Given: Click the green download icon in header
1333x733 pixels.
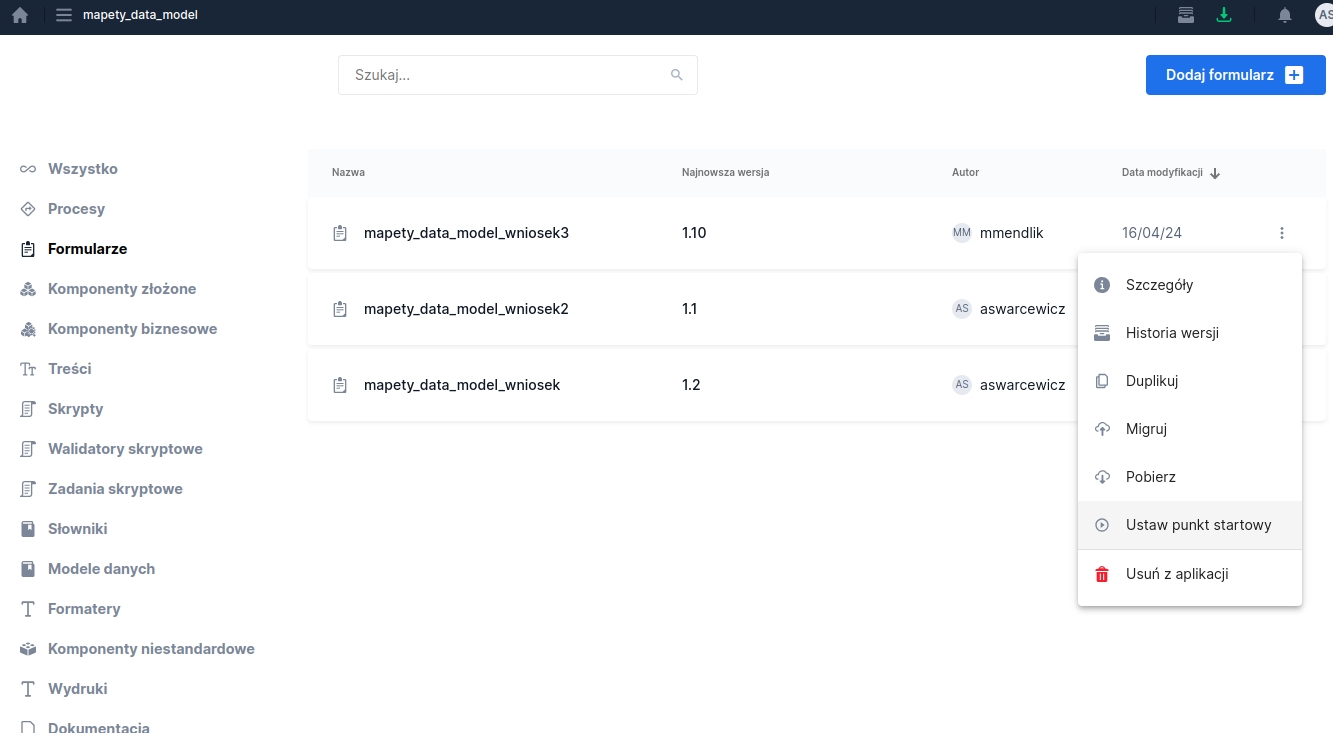Looking at the screenshot, I should 1223,15.
